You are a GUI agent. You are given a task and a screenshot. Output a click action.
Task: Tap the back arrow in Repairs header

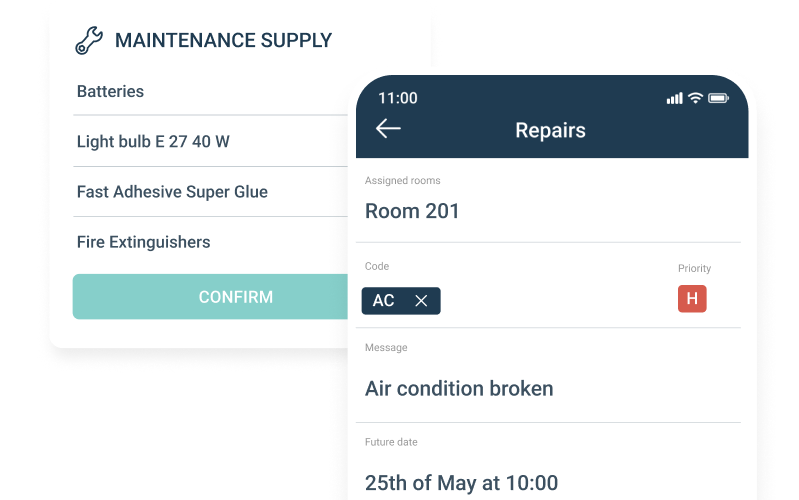(388, 128)
